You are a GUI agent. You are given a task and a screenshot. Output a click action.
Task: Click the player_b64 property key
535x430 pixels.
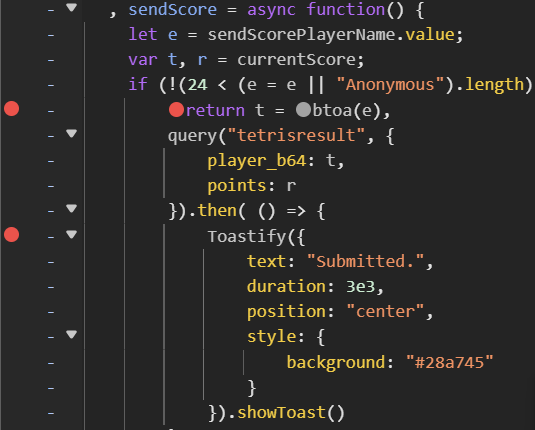tap(257, 160)
